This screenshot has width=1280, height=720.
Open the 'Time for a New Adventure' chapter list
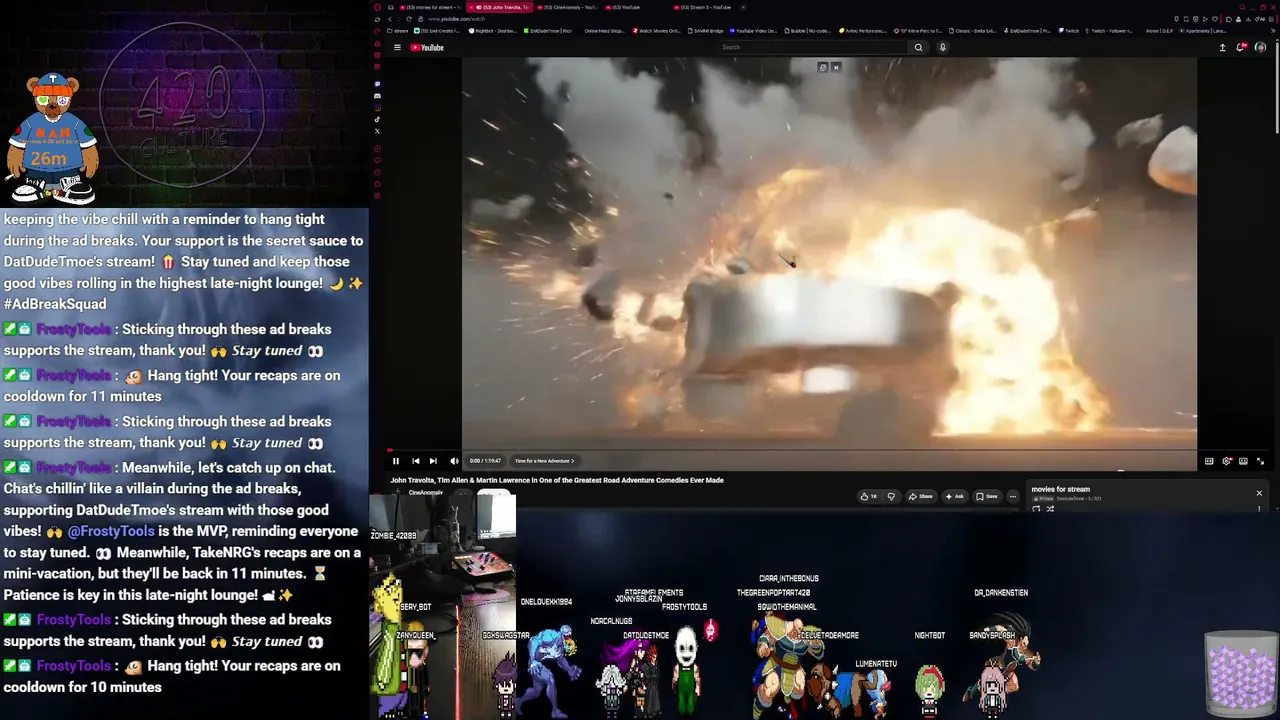(545, 461)
